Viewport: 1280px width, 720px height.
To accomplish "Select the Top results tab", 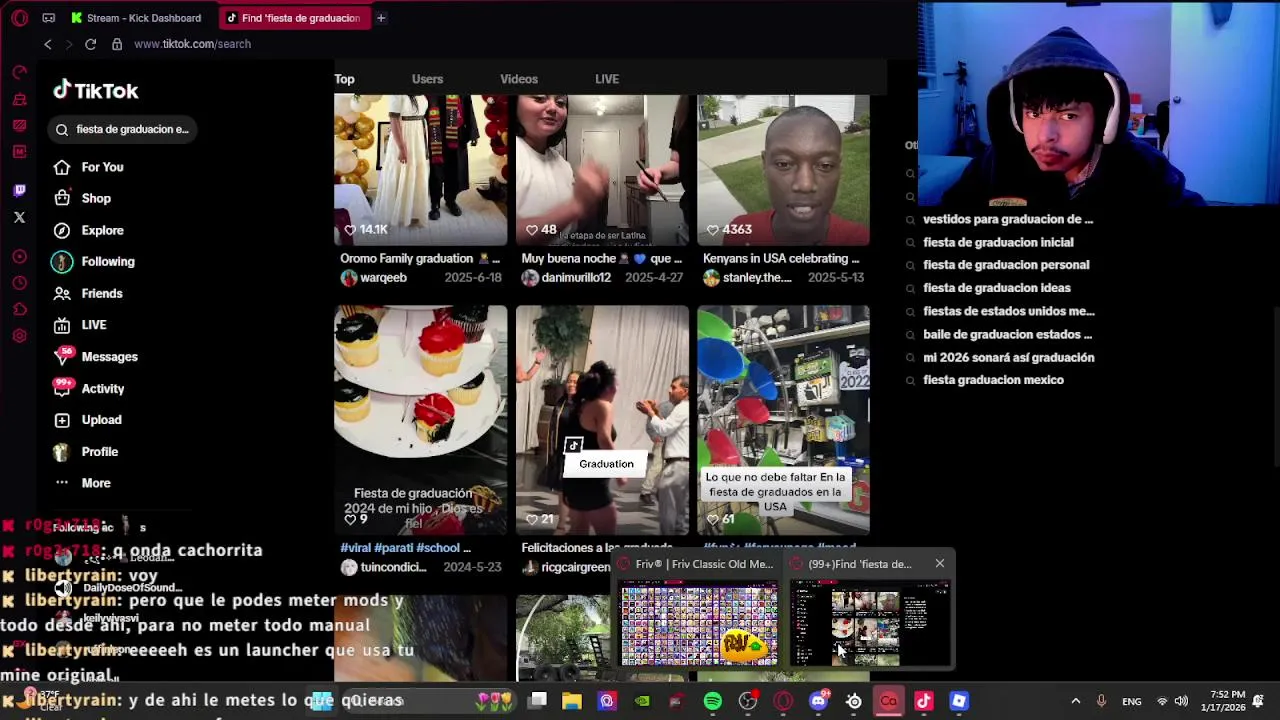I will coord(344,79).
